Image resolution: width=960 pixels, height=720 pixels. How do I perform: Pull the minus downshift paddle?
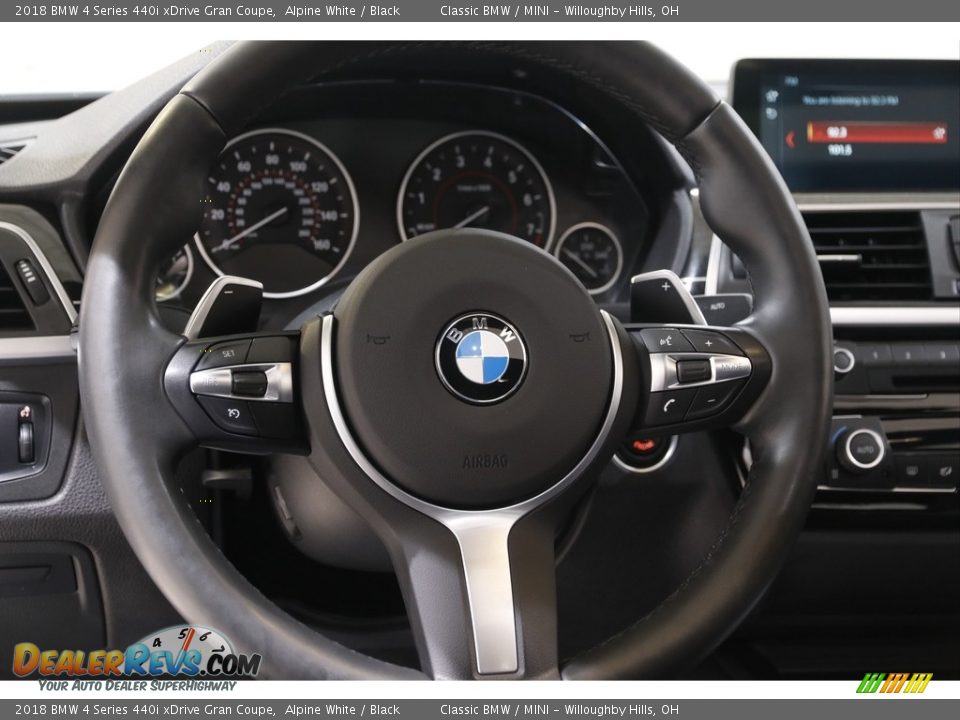(225, 306)
